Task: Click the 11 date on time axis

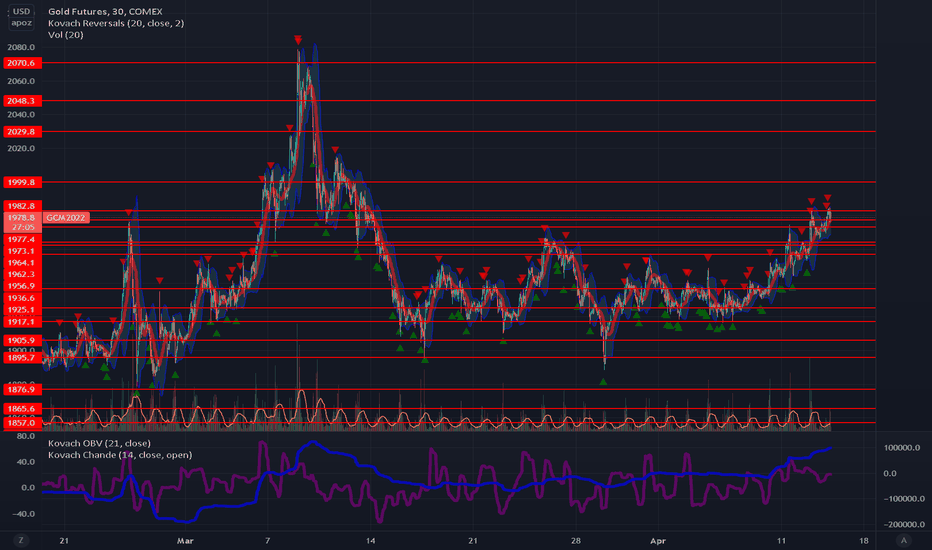Action: [781, 540]
